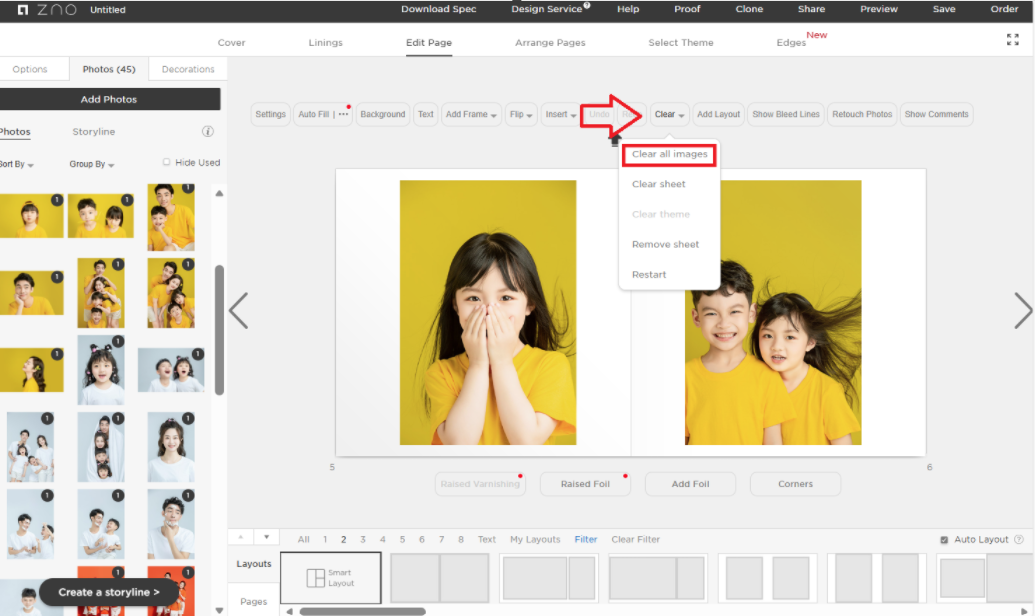
Task: Toggle the Auto Layout checkbox
Action: click(x=944, y=540)
